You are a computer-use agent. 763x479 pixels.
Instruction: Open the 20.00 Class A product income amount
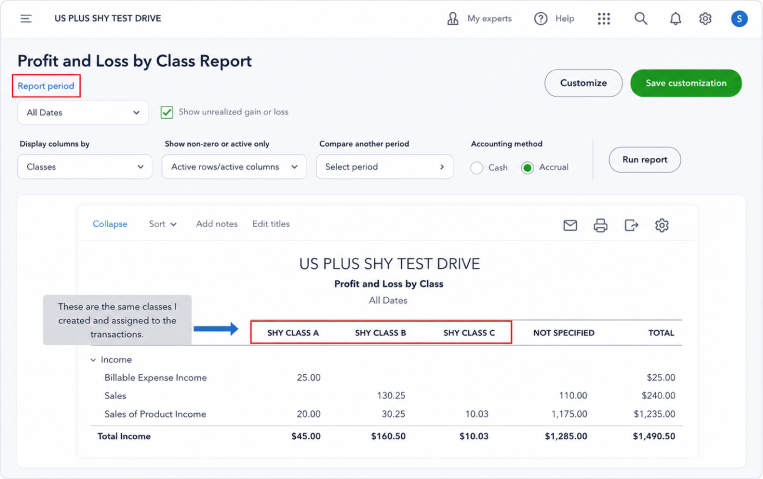pos(309,414)
